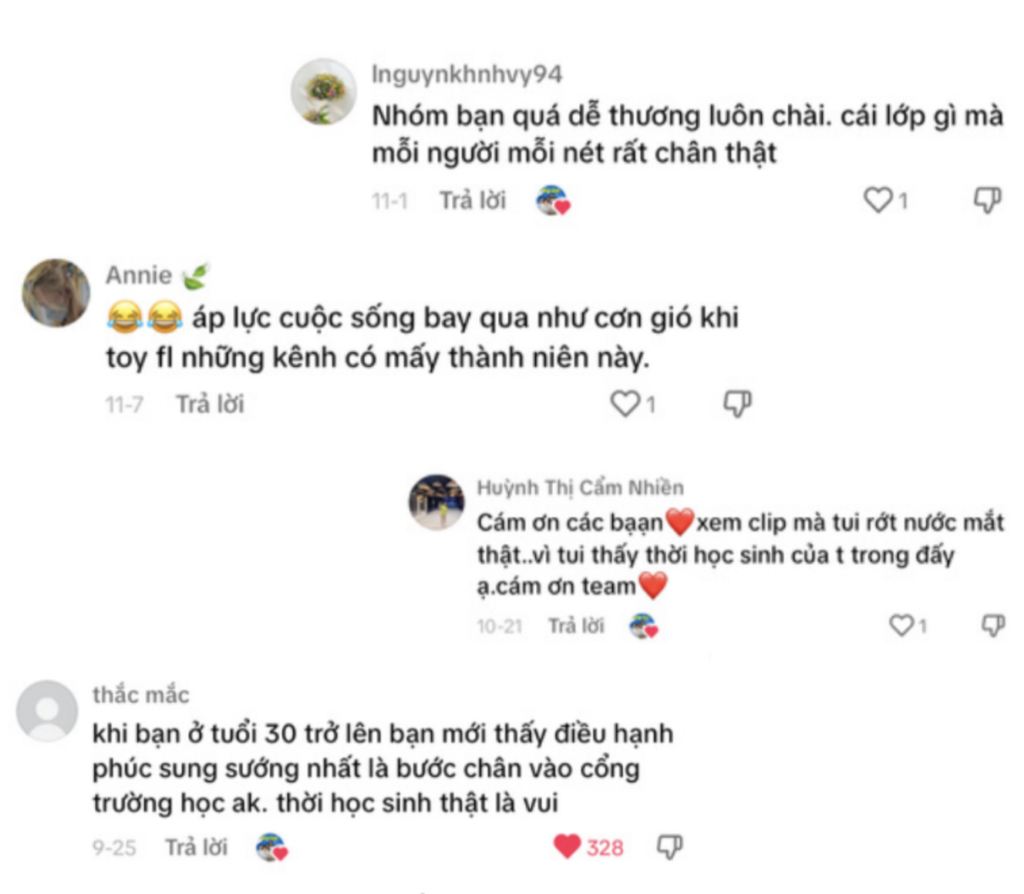This screenshot has width=1024, height=894.
Task: Open Huỳnh Thị Cẩm Nhiên's avatar
Action: click(436, 502)
